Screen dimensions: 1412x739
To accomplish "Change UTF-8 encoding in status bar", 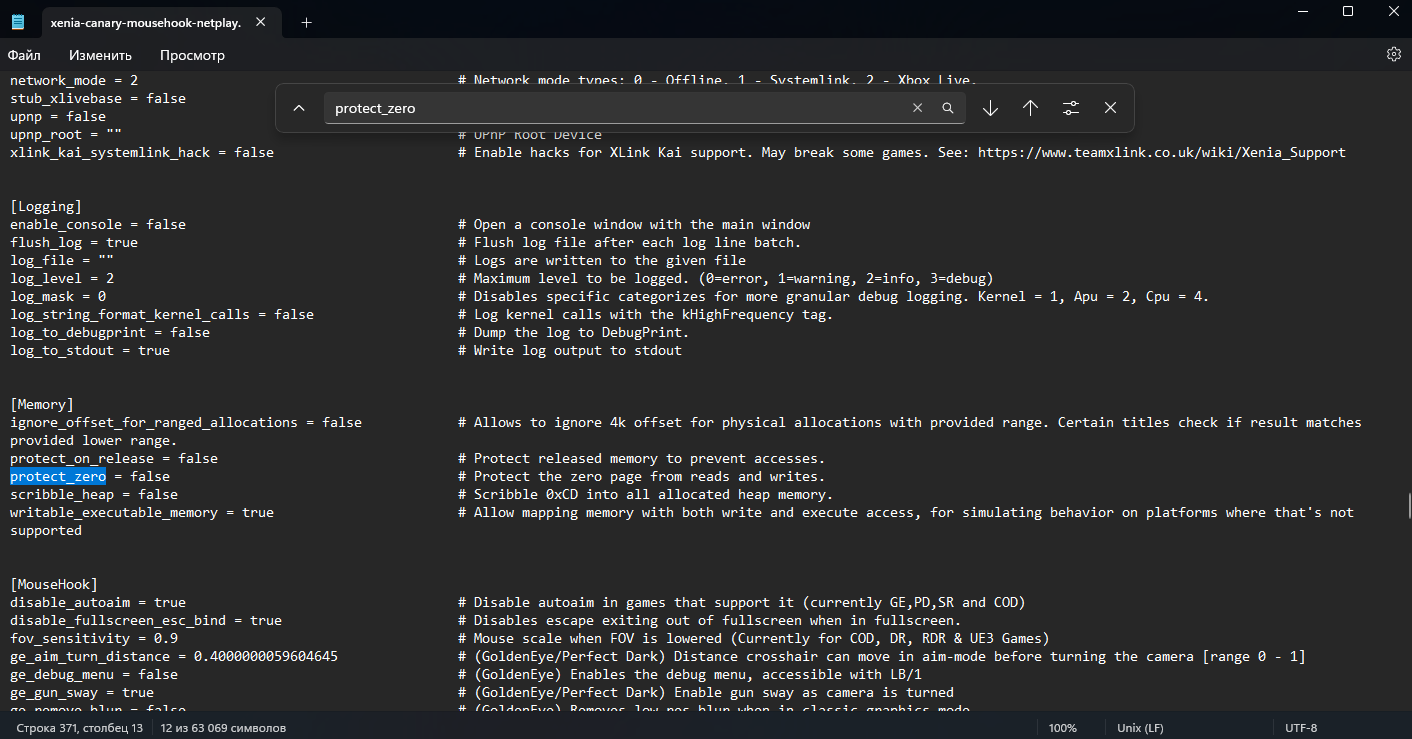I will (x=1301, y=728).
